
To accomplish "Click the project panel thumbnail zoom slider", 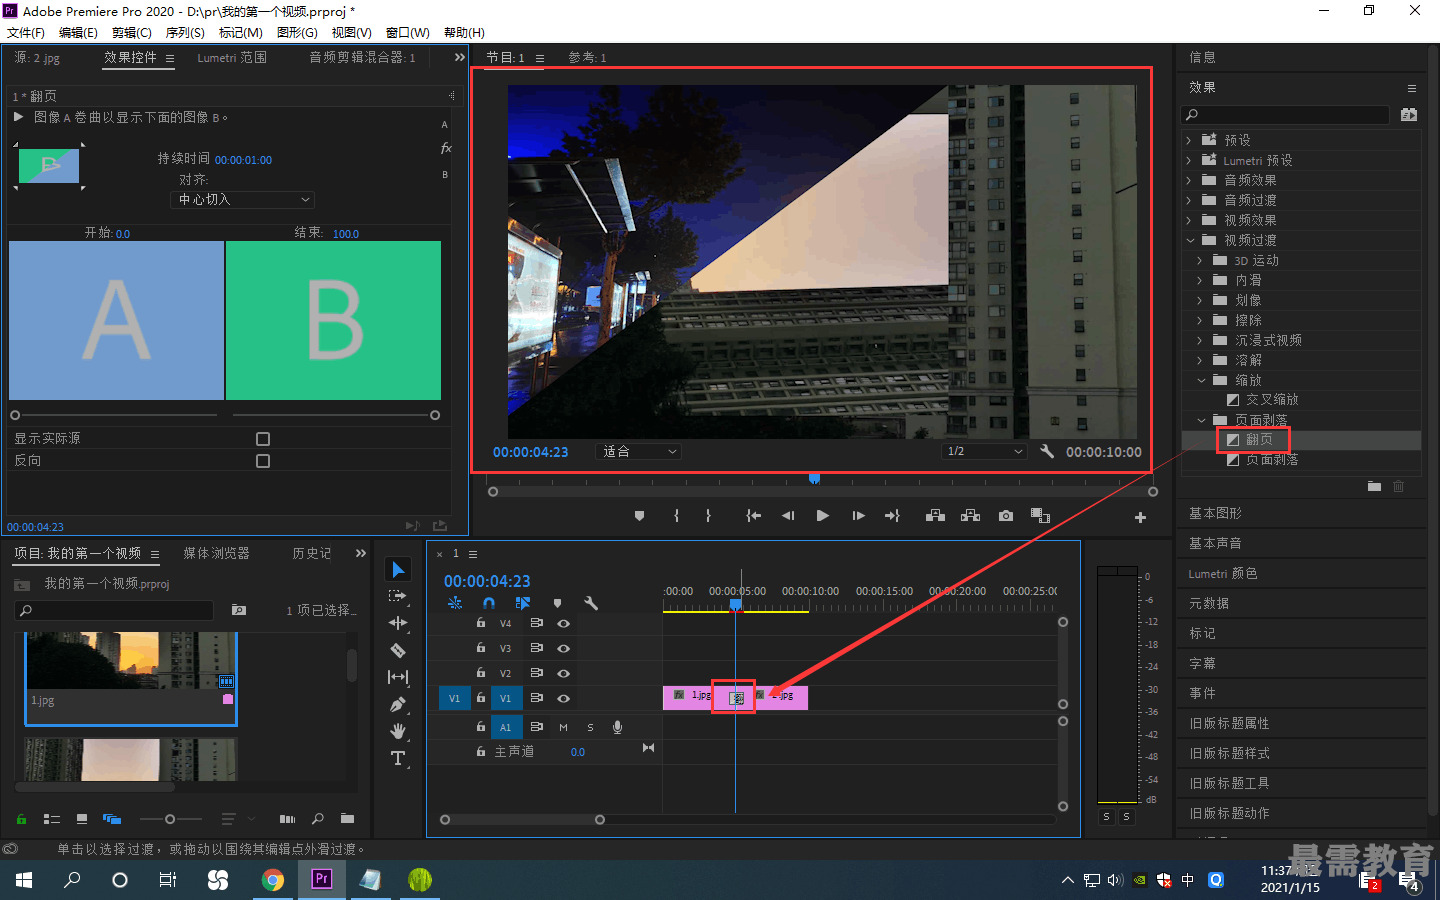I will (x=170, y=819).
